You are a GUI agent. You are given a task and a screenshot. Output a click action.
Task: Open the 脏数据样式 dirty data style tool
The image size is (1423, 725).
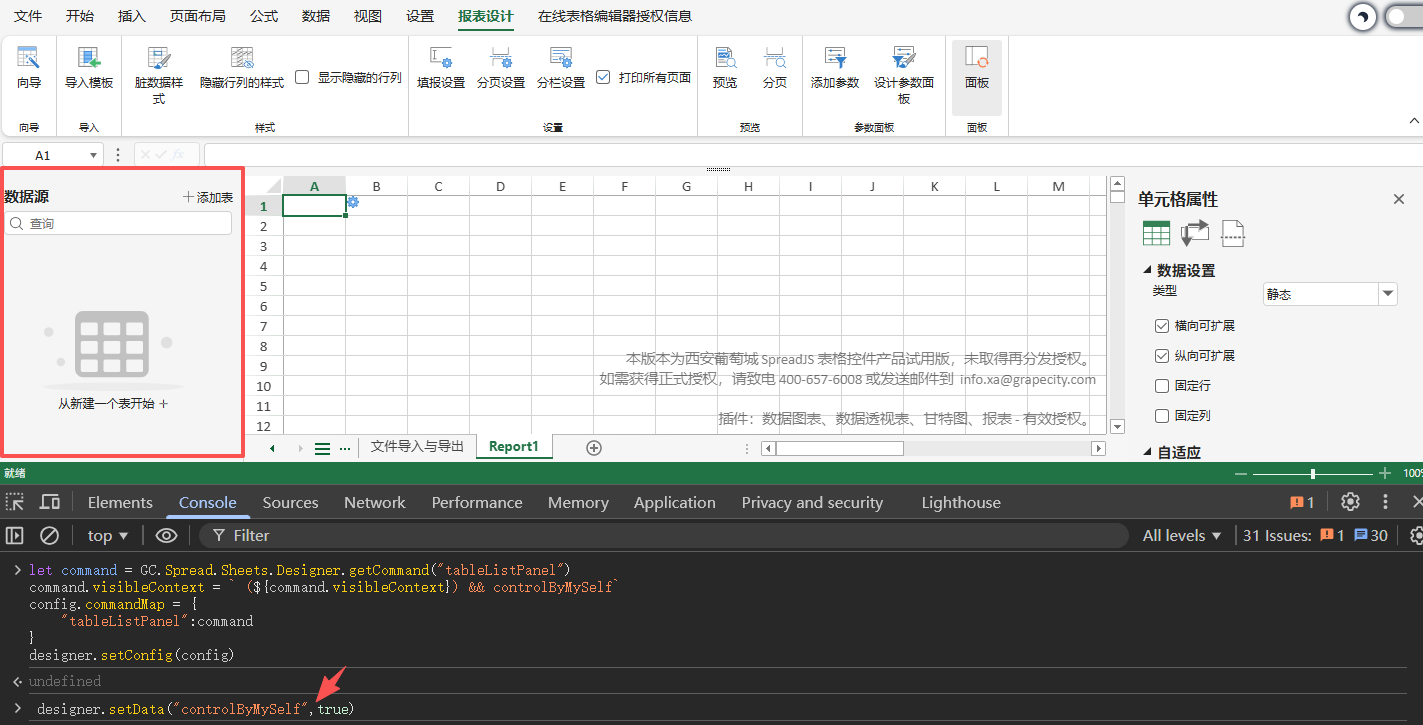pos(159,74)
